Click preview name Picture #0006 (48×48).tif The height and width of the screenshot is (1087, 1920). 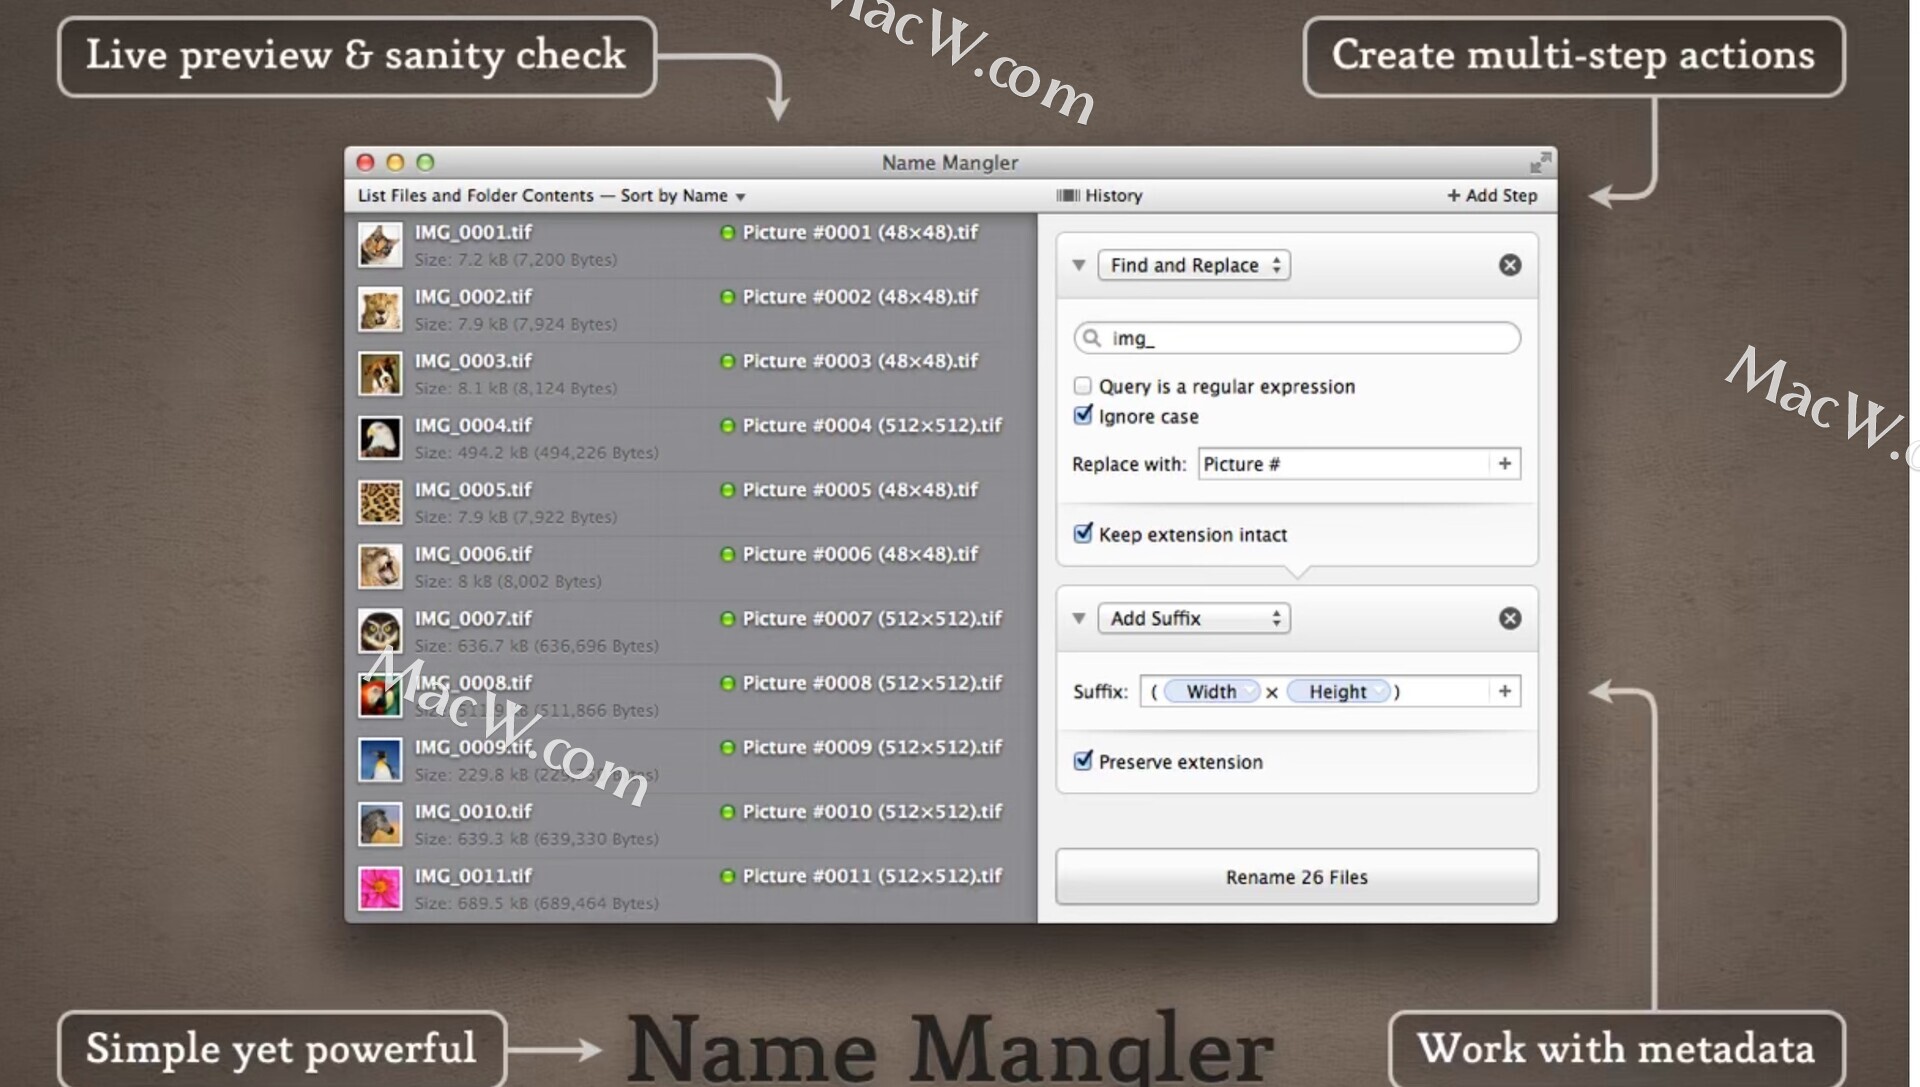tap(860, 554)
